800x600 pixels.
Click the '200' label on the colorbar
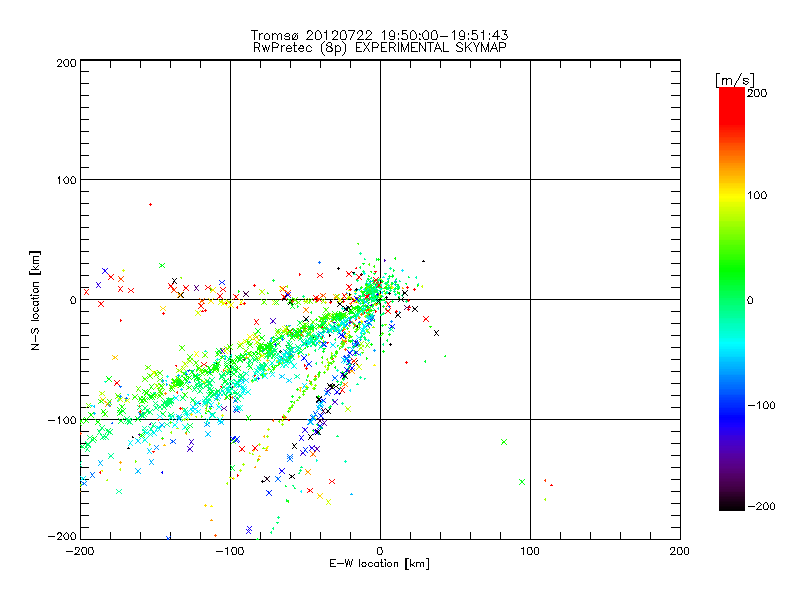pyautogui.click(x=757, y=93)
